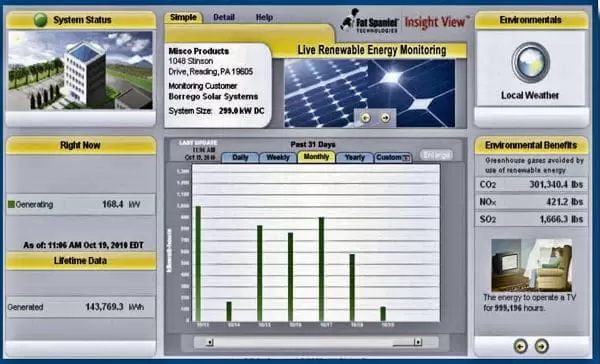Click the System Status panel header

click(81, 20)
